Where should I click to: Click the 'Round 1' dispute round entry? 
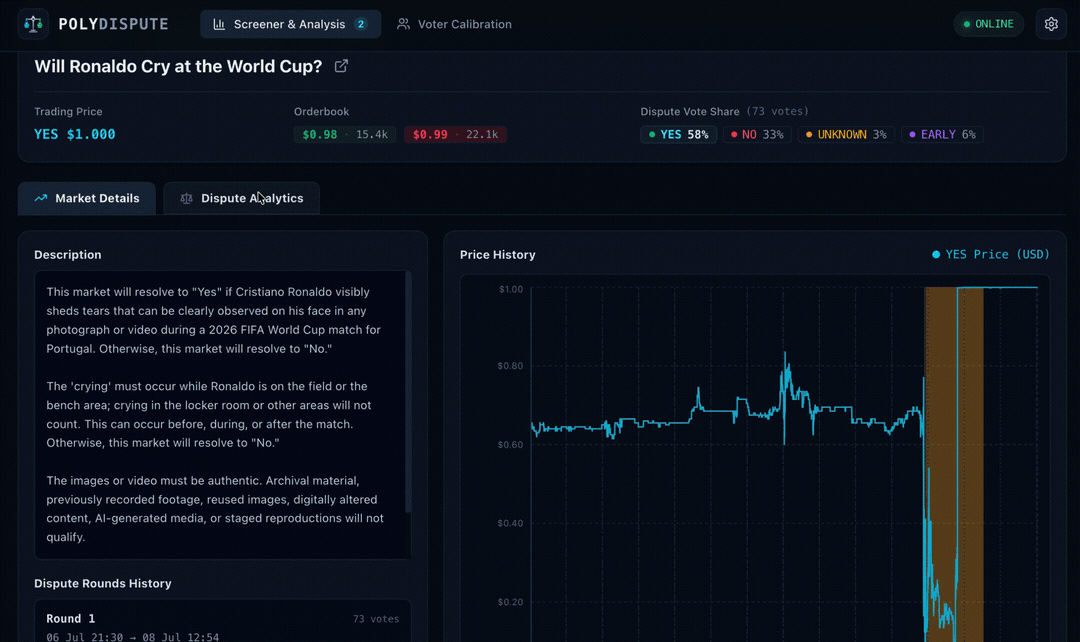222,621
